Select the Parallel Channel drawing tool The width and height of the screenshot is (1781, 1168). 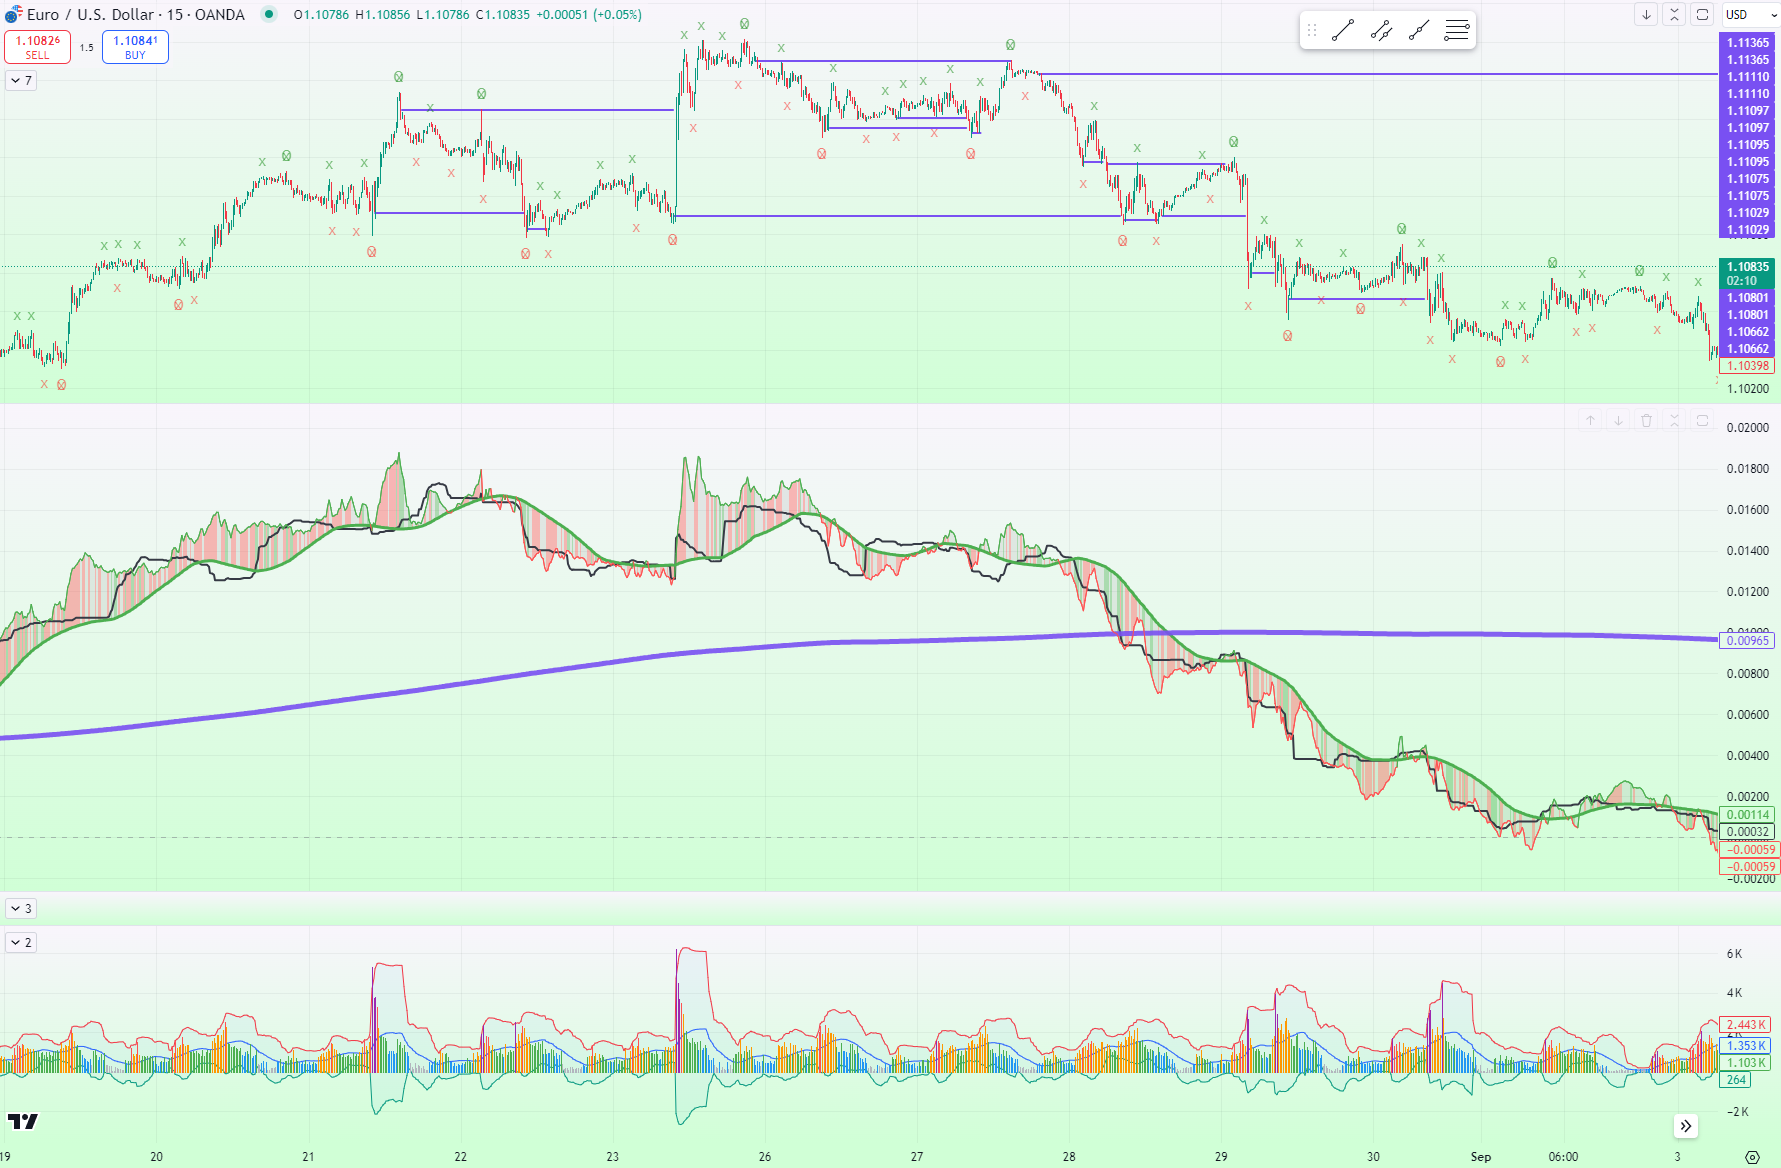(x=1381, y=29)
